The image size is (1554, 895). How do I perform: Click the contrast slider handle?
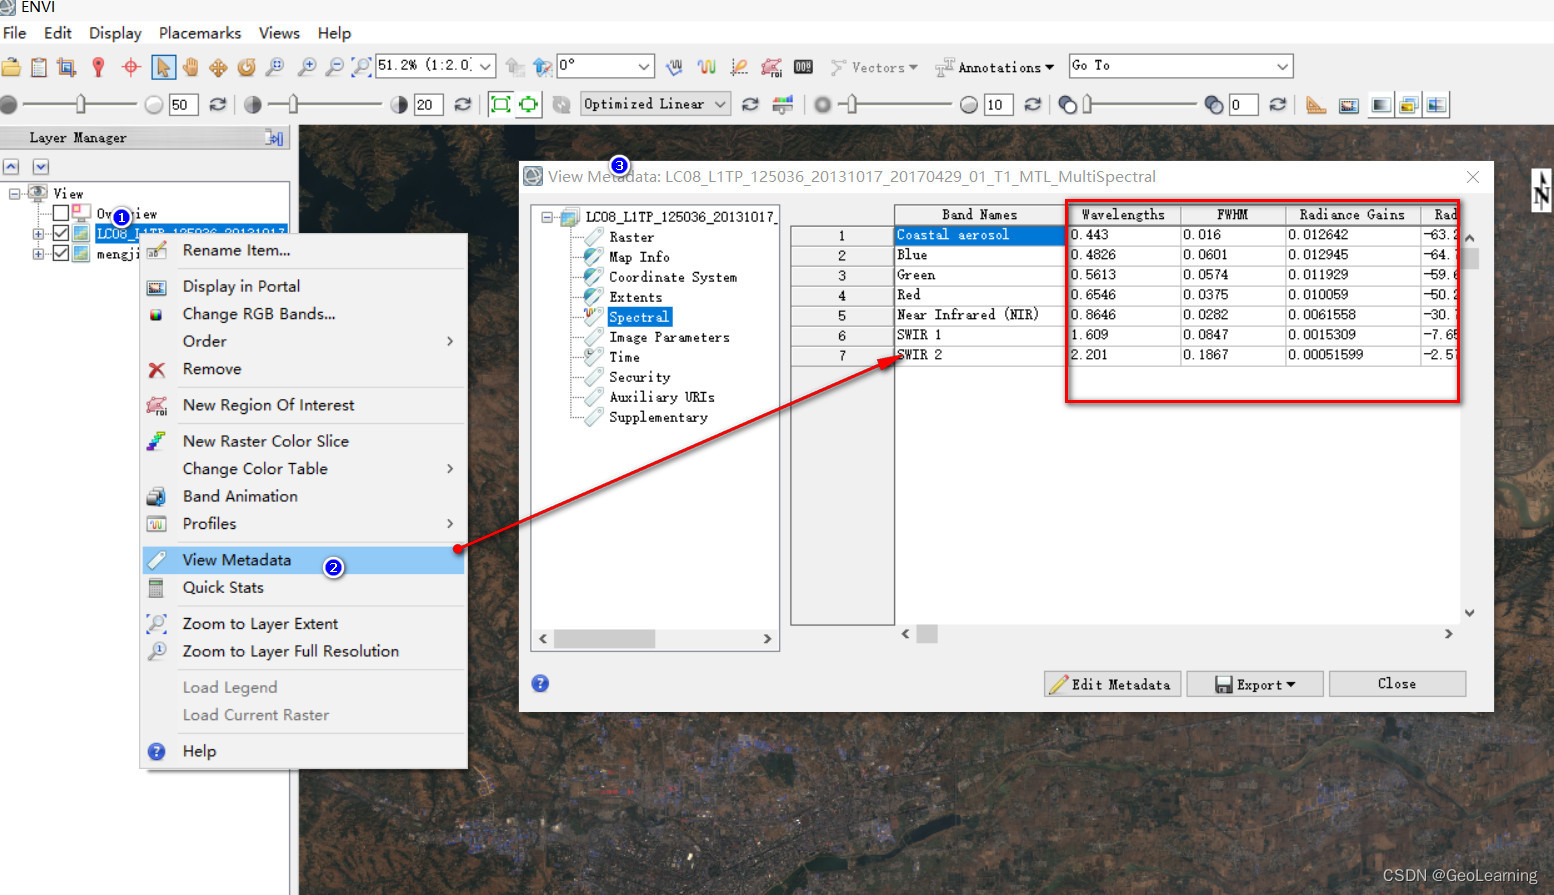tap(293, 103)
